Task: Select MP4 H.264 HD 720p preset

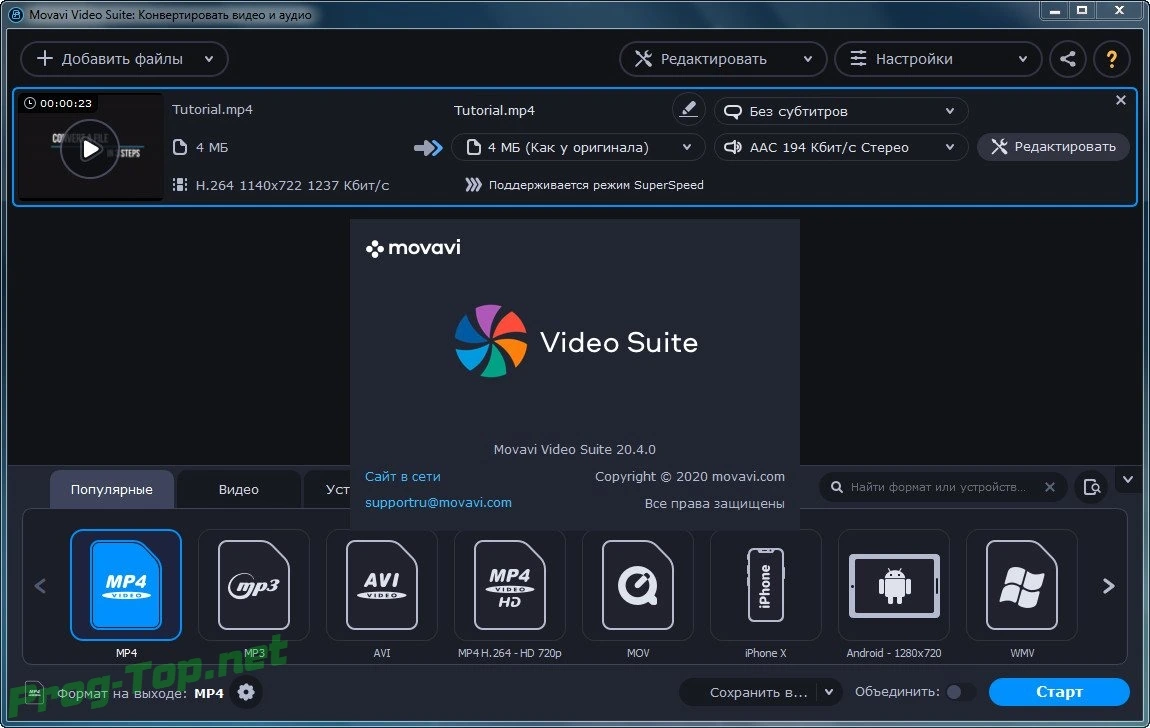Action: [x=510, y=584]
